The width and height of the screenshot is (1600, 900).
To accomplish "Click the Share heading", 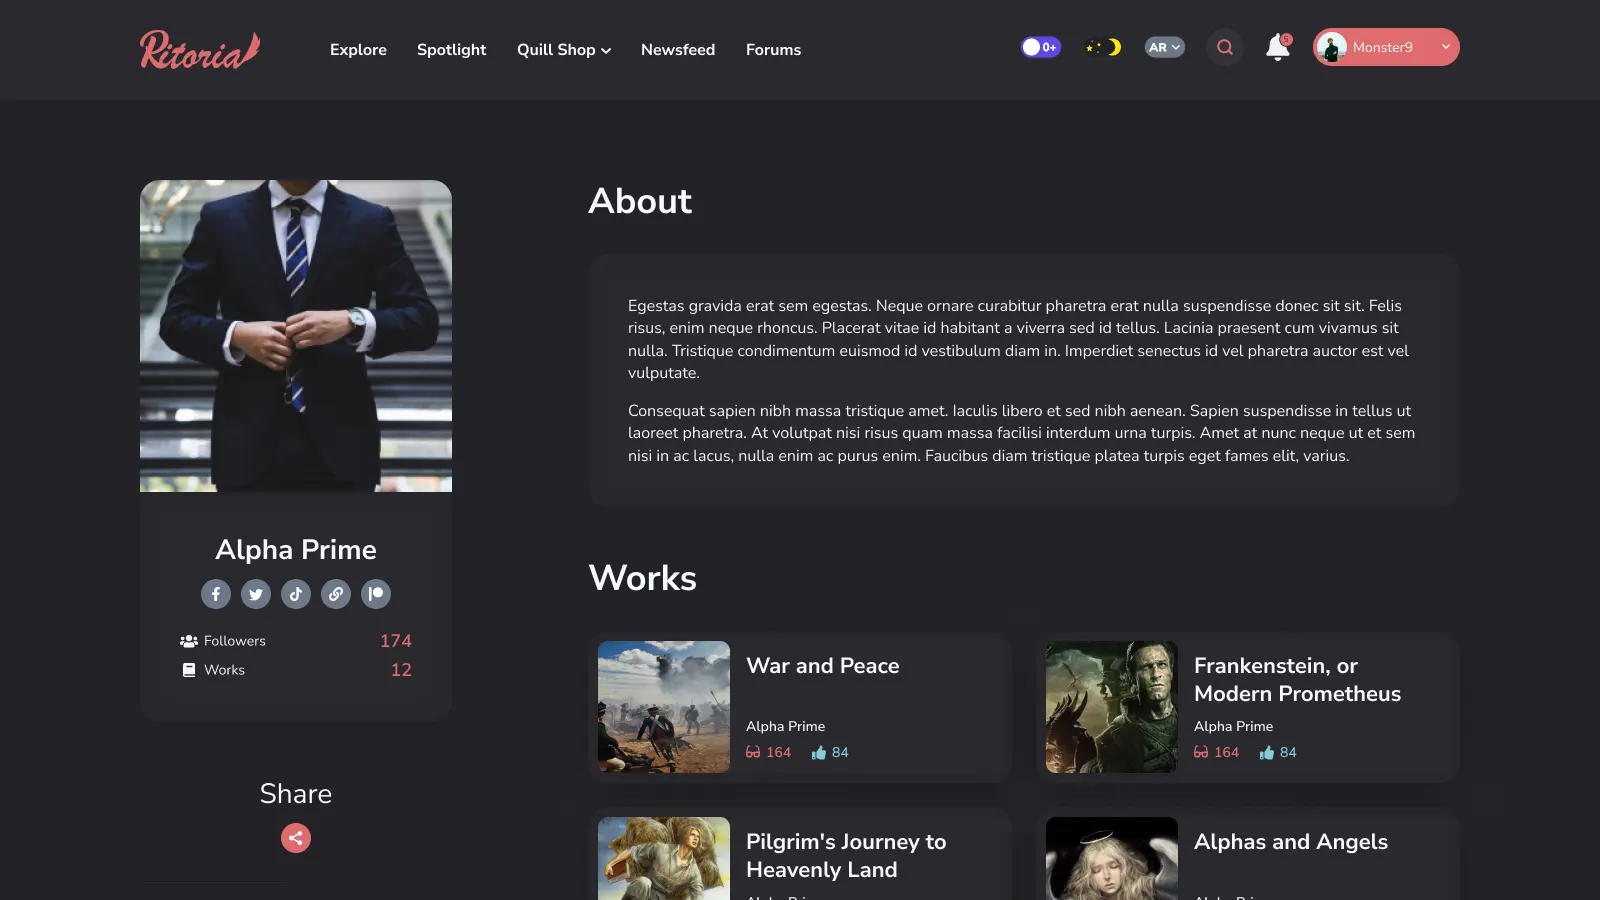I will pos(296,794).
